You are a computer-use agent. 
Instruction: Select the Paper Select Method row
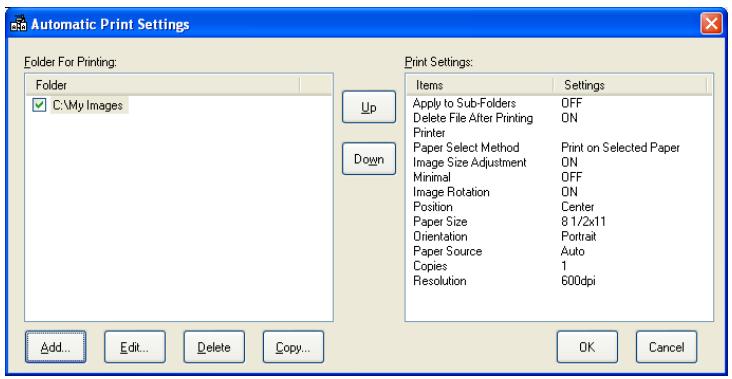point(558,147)
